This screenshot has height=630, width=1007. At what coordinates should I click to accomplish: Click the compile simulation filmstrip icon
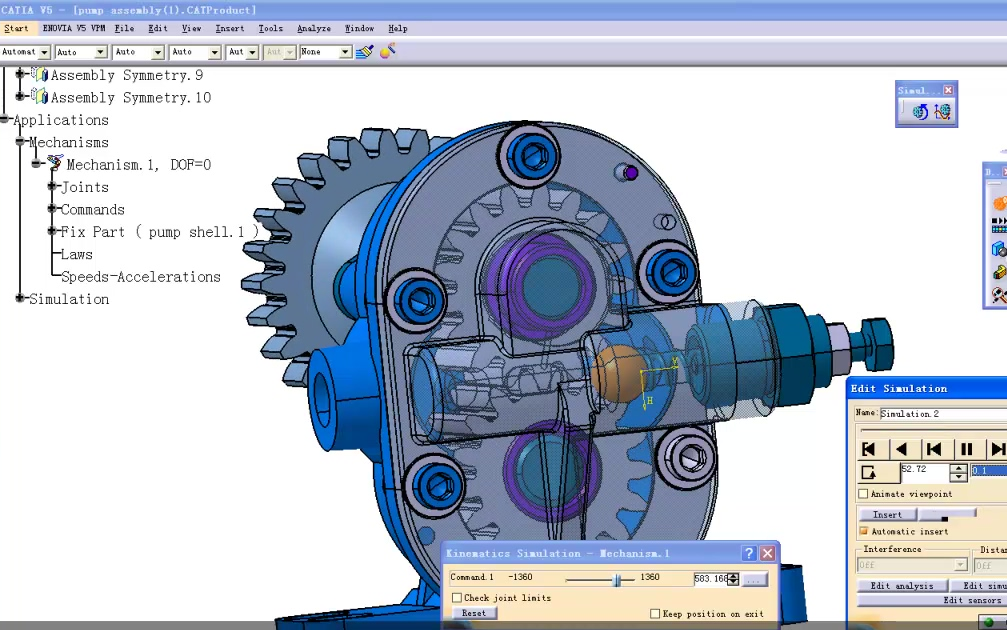click(999, 225)
